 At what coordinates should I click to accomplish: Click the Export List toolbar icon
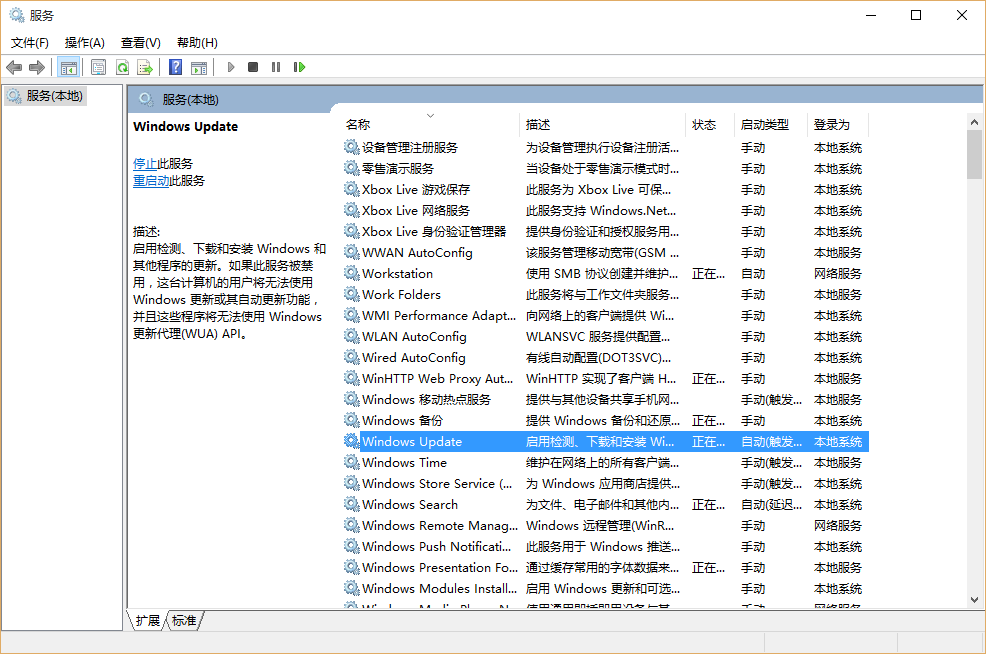click(145, 67)
